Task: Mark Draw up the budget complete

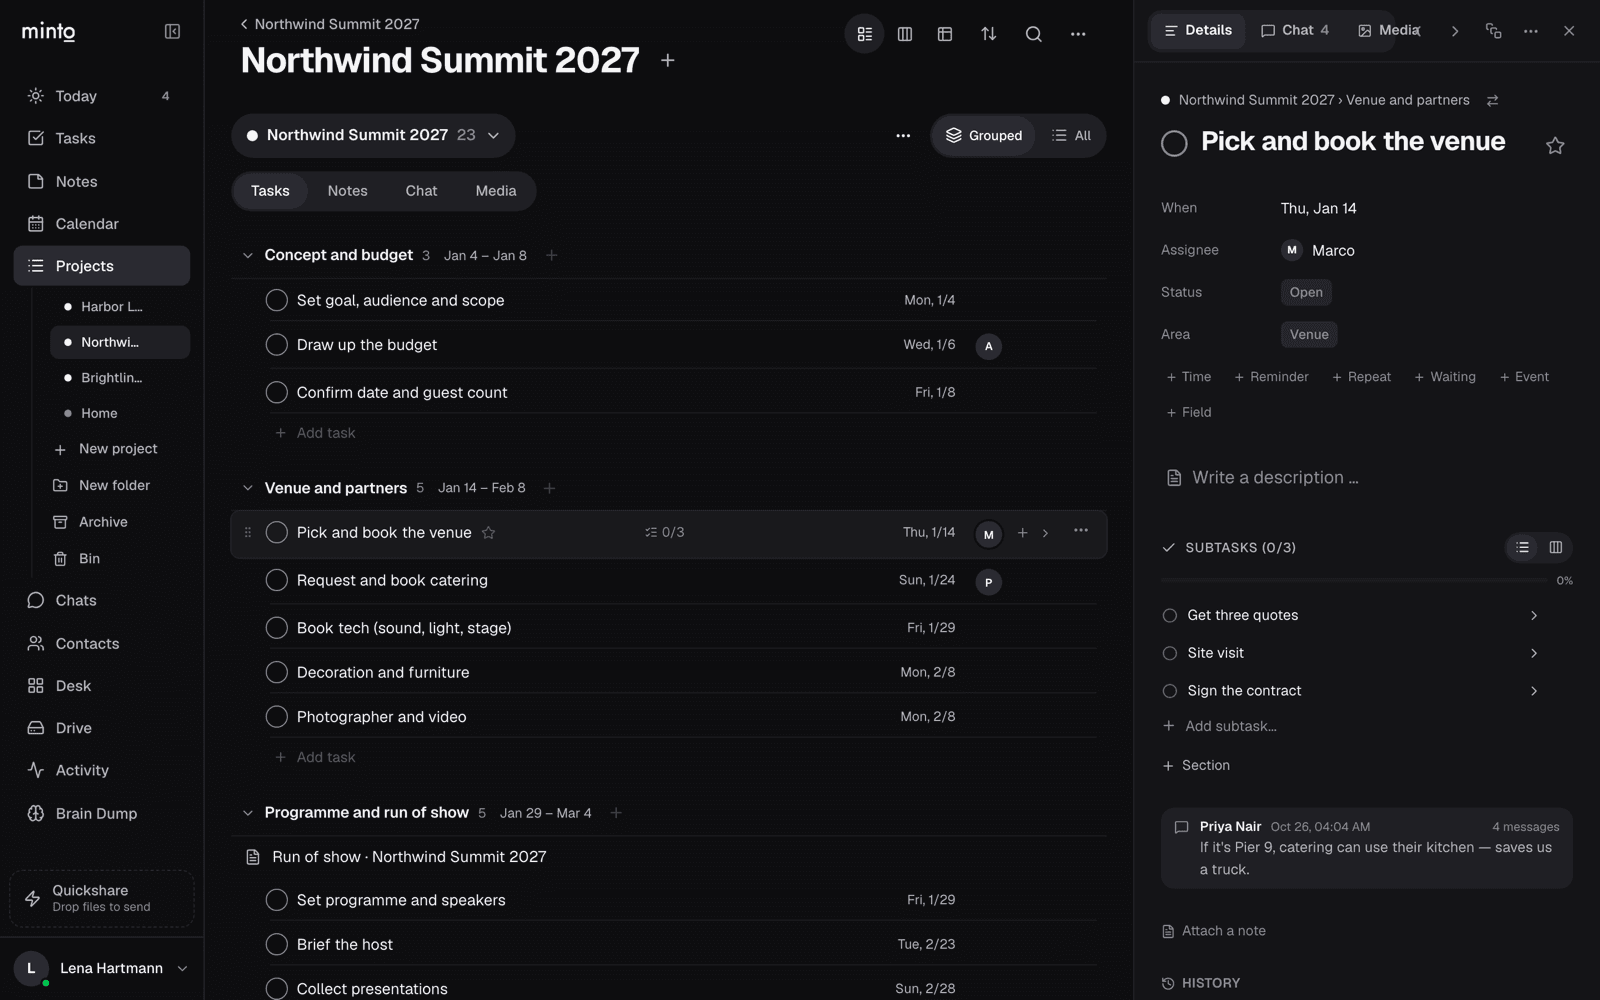Action: click(x=277, y=345)
